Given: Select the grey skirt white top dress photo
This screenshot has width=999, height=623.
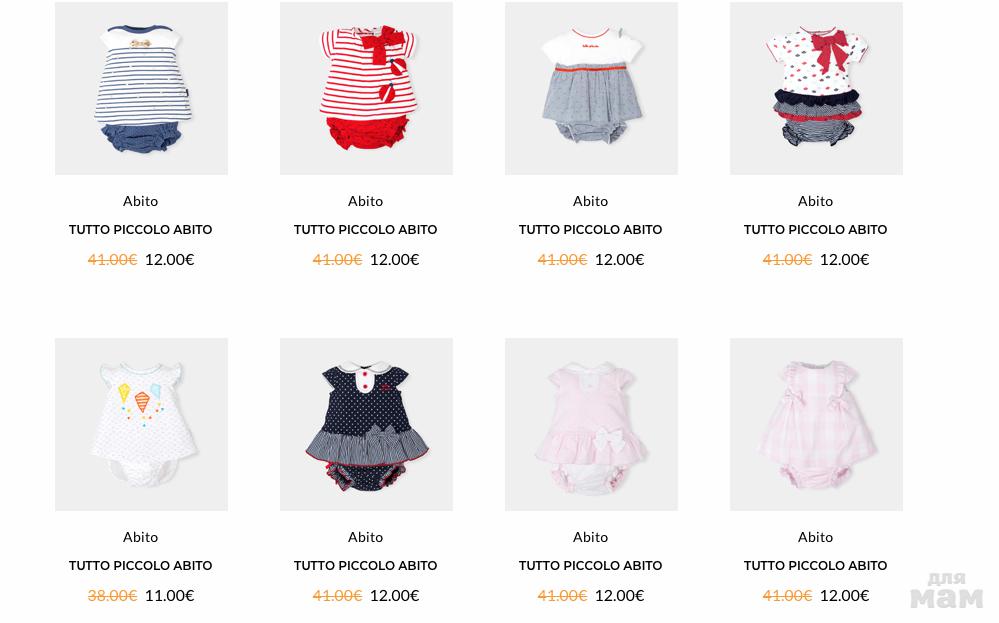Looking at the screenshot, I should [591, 88].
